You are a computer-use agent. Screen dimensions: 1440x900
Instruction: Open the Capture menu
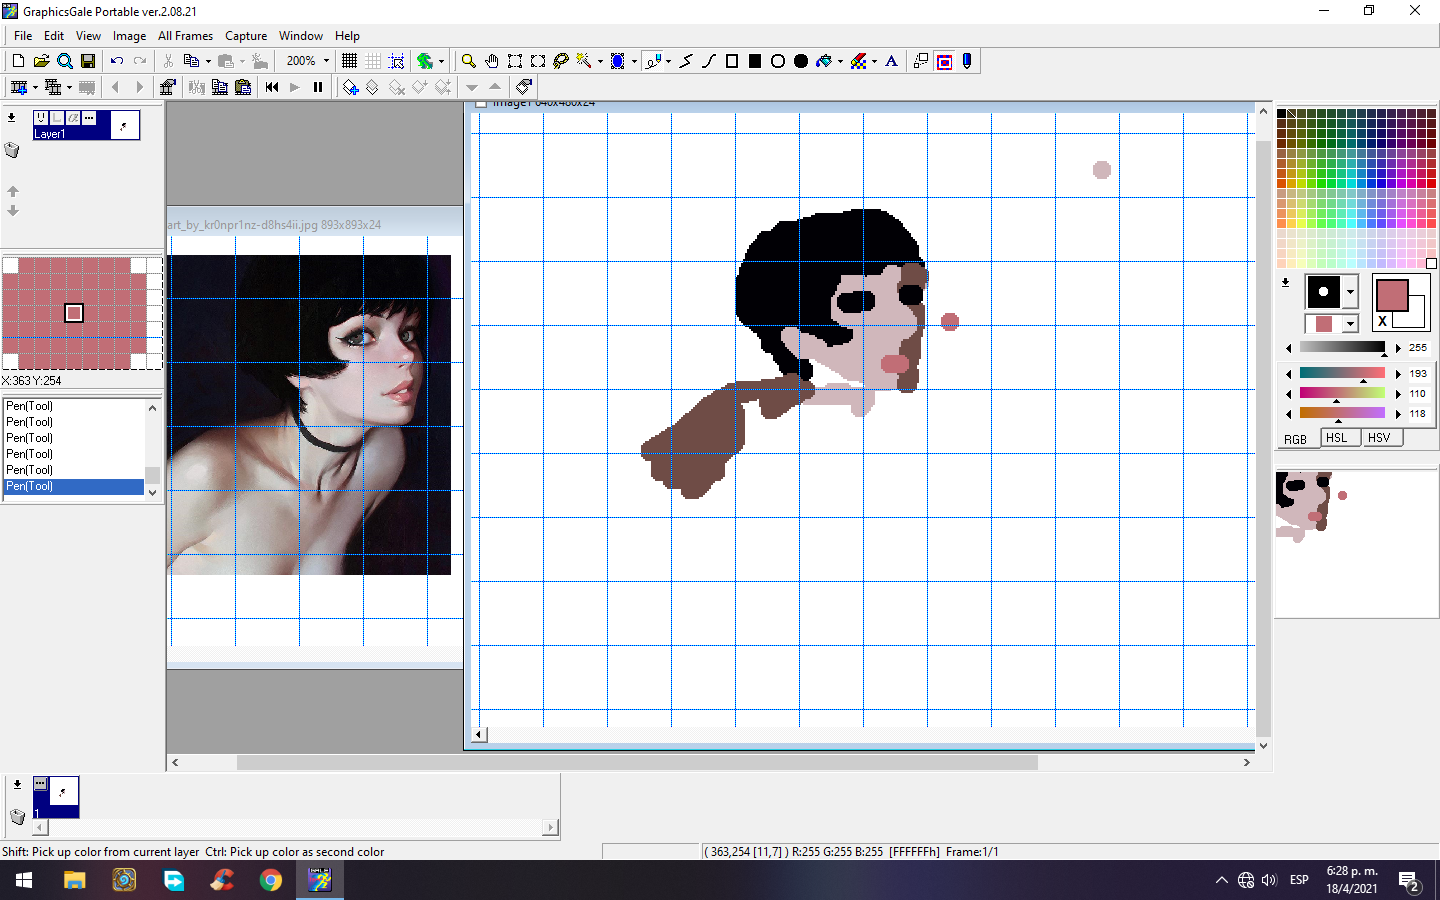[x=246, y=36]
